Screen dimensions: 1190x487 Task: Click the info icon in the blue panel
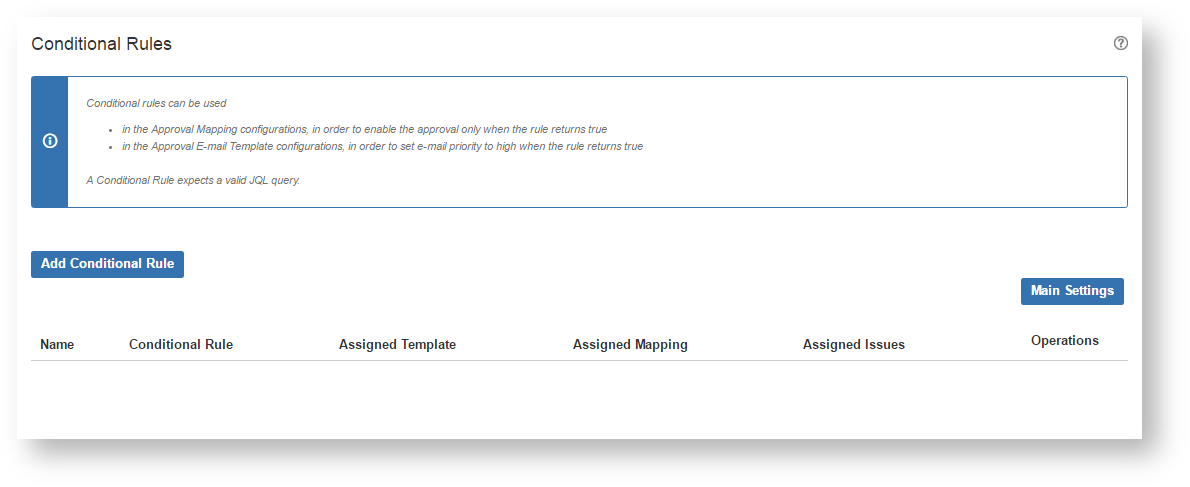point(50,141)
